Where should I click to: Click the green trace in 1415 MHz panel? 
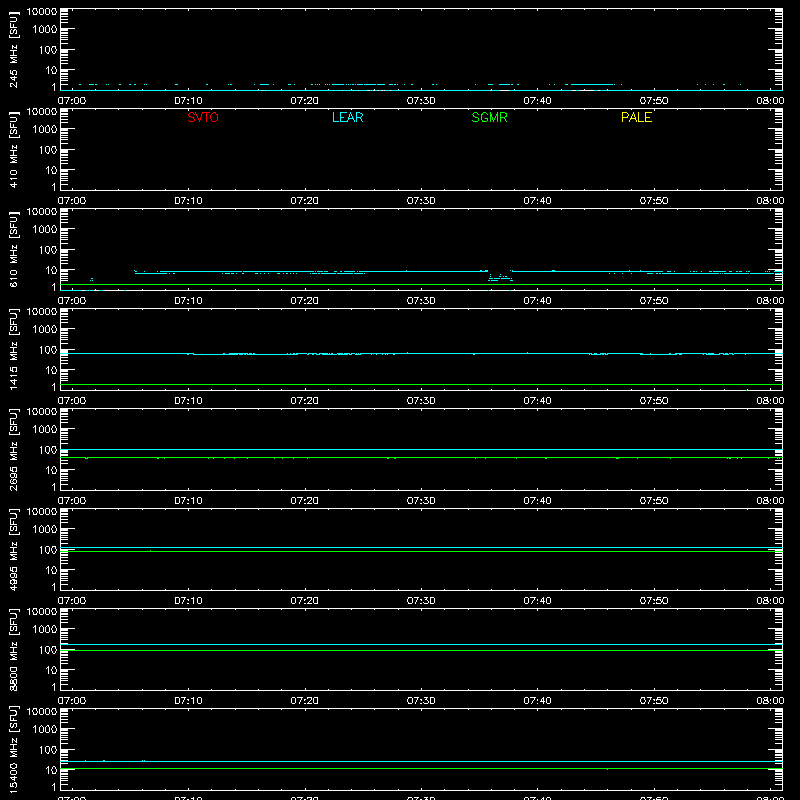click(x=421, y=384)
